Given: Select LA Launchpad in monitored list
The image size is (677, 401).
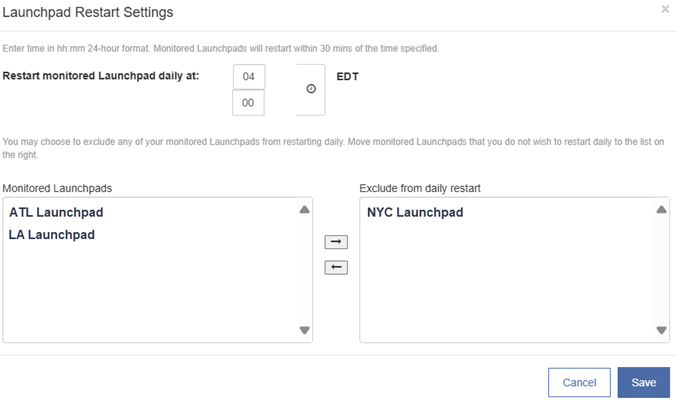Looking at the screenshot, I should click(52, 235).
